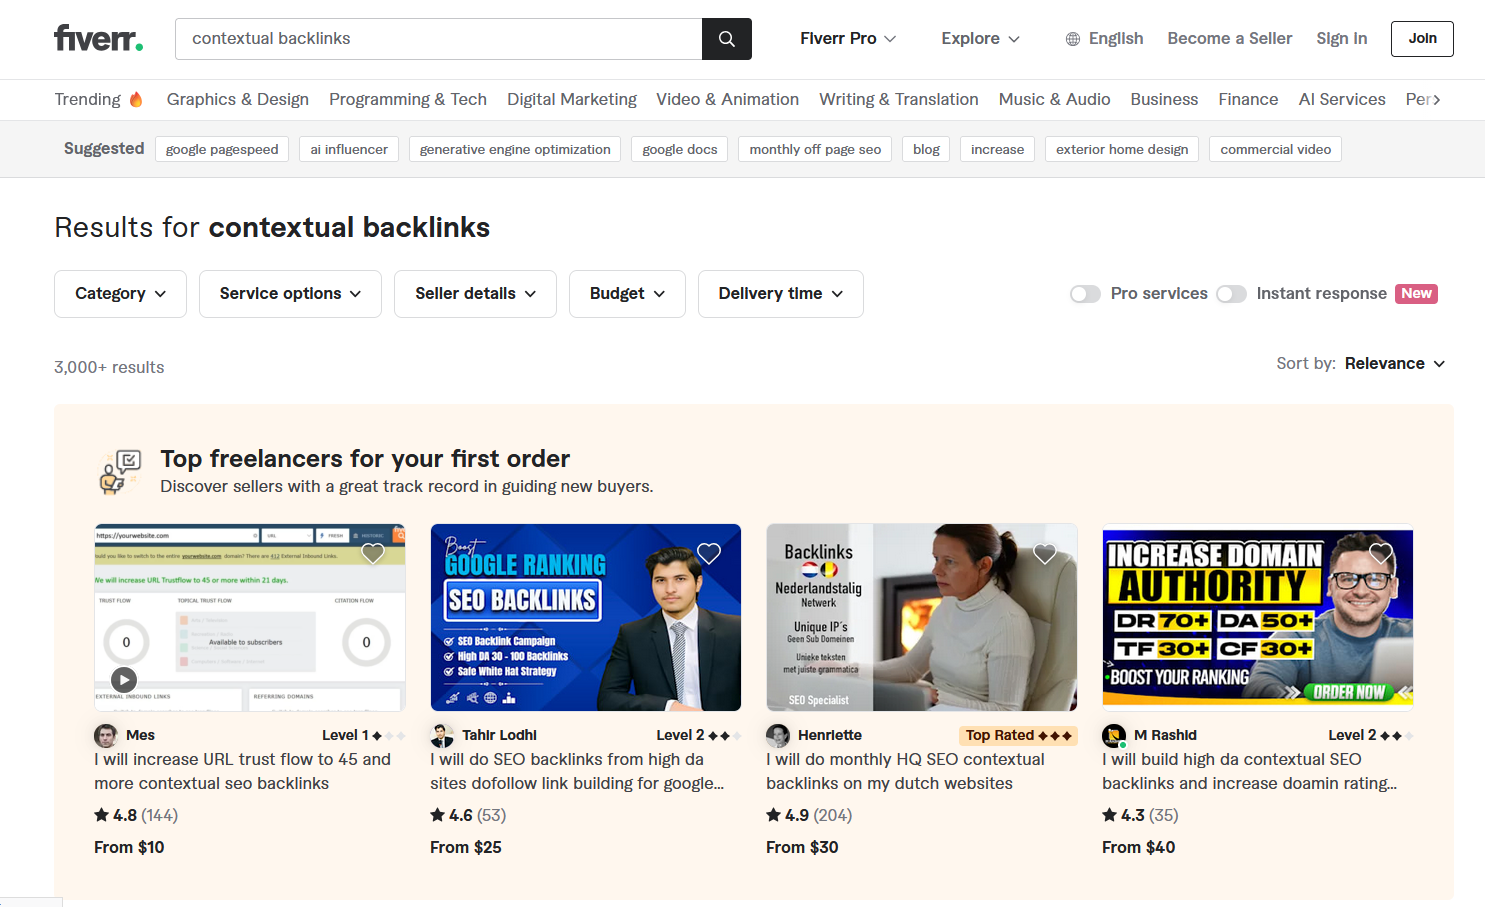
Task: Click Become a Seller link
Action: coord(1230,39)
